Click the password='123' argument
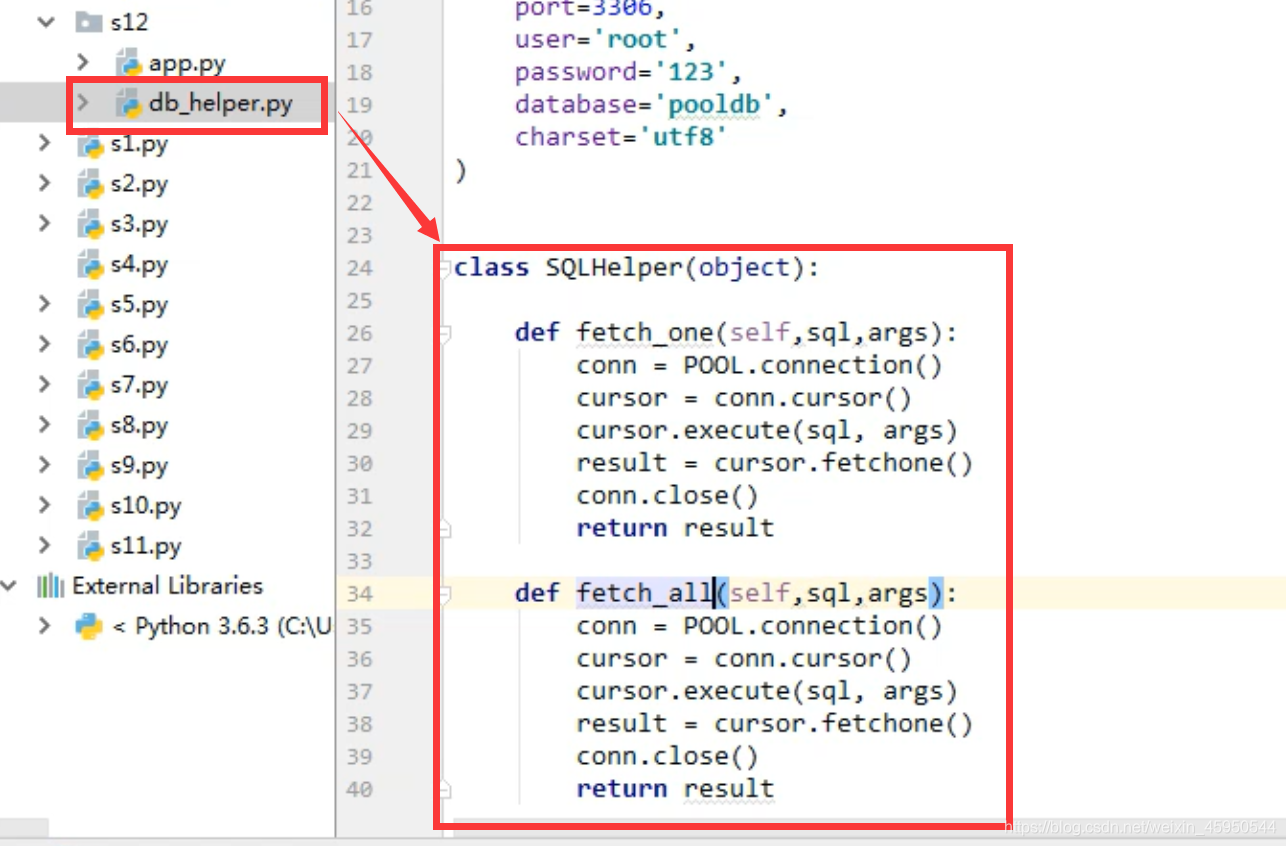Viewport: 1286px width, 846px height. click(628, 72)
